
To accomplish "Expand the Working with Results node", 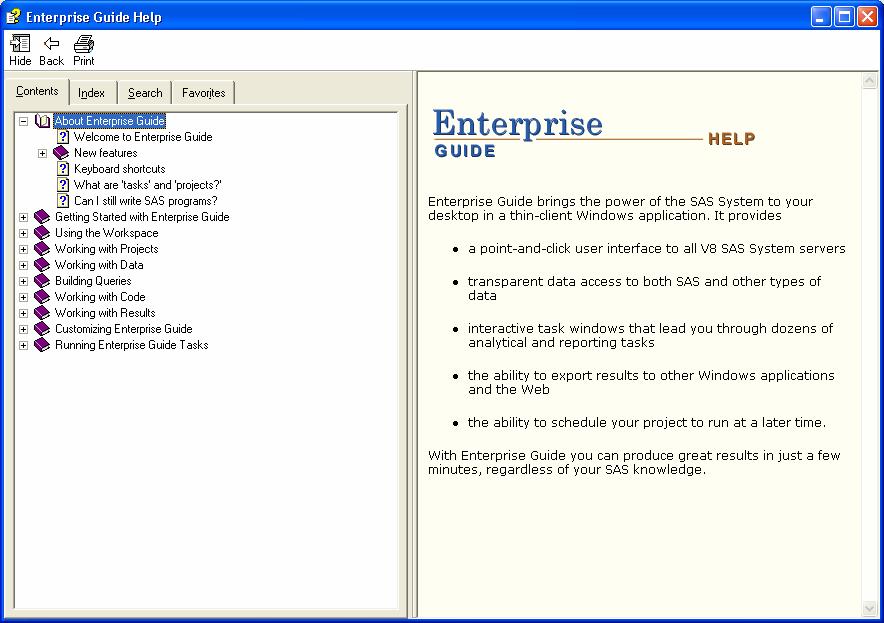I will (23, 313).
